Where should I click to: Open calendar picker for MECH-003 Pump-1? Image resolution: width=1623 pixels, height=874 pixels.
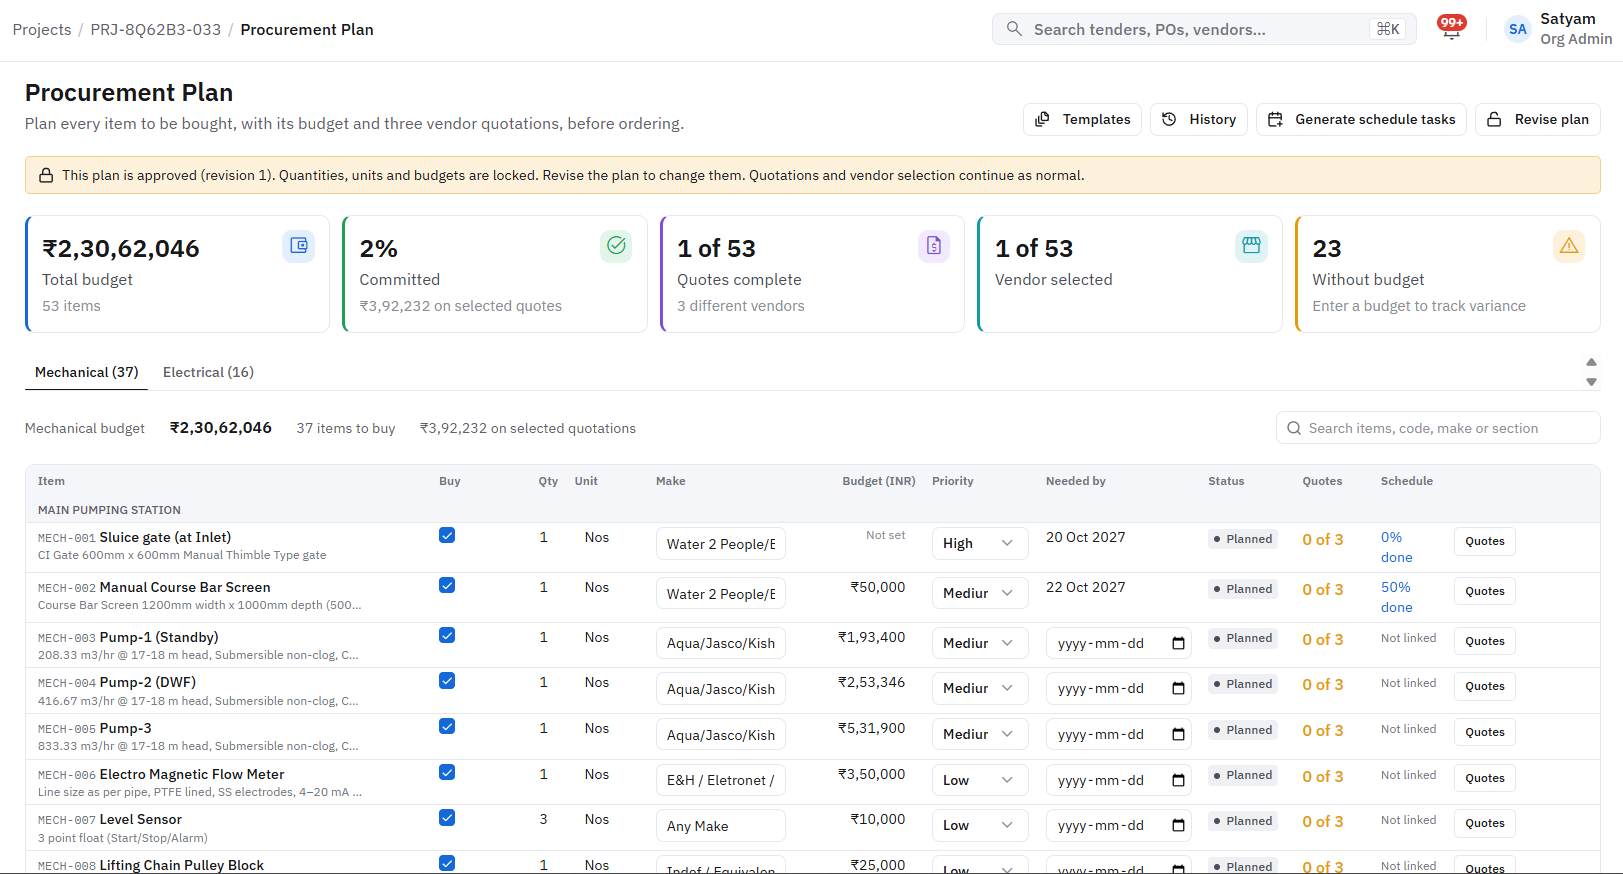[1179, 643]
